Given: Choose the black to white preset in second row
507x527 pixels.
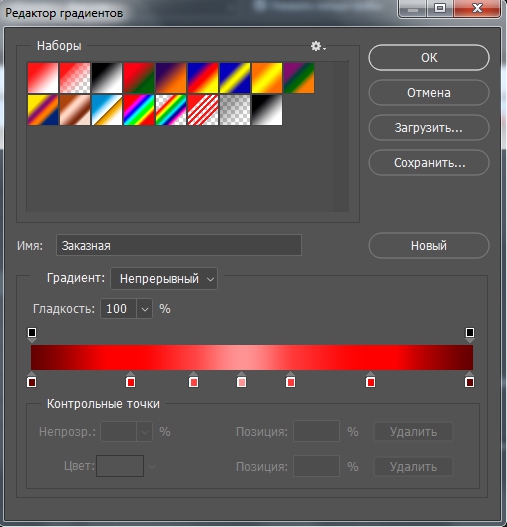Looking at the screenshot, I should click(267, 110).
